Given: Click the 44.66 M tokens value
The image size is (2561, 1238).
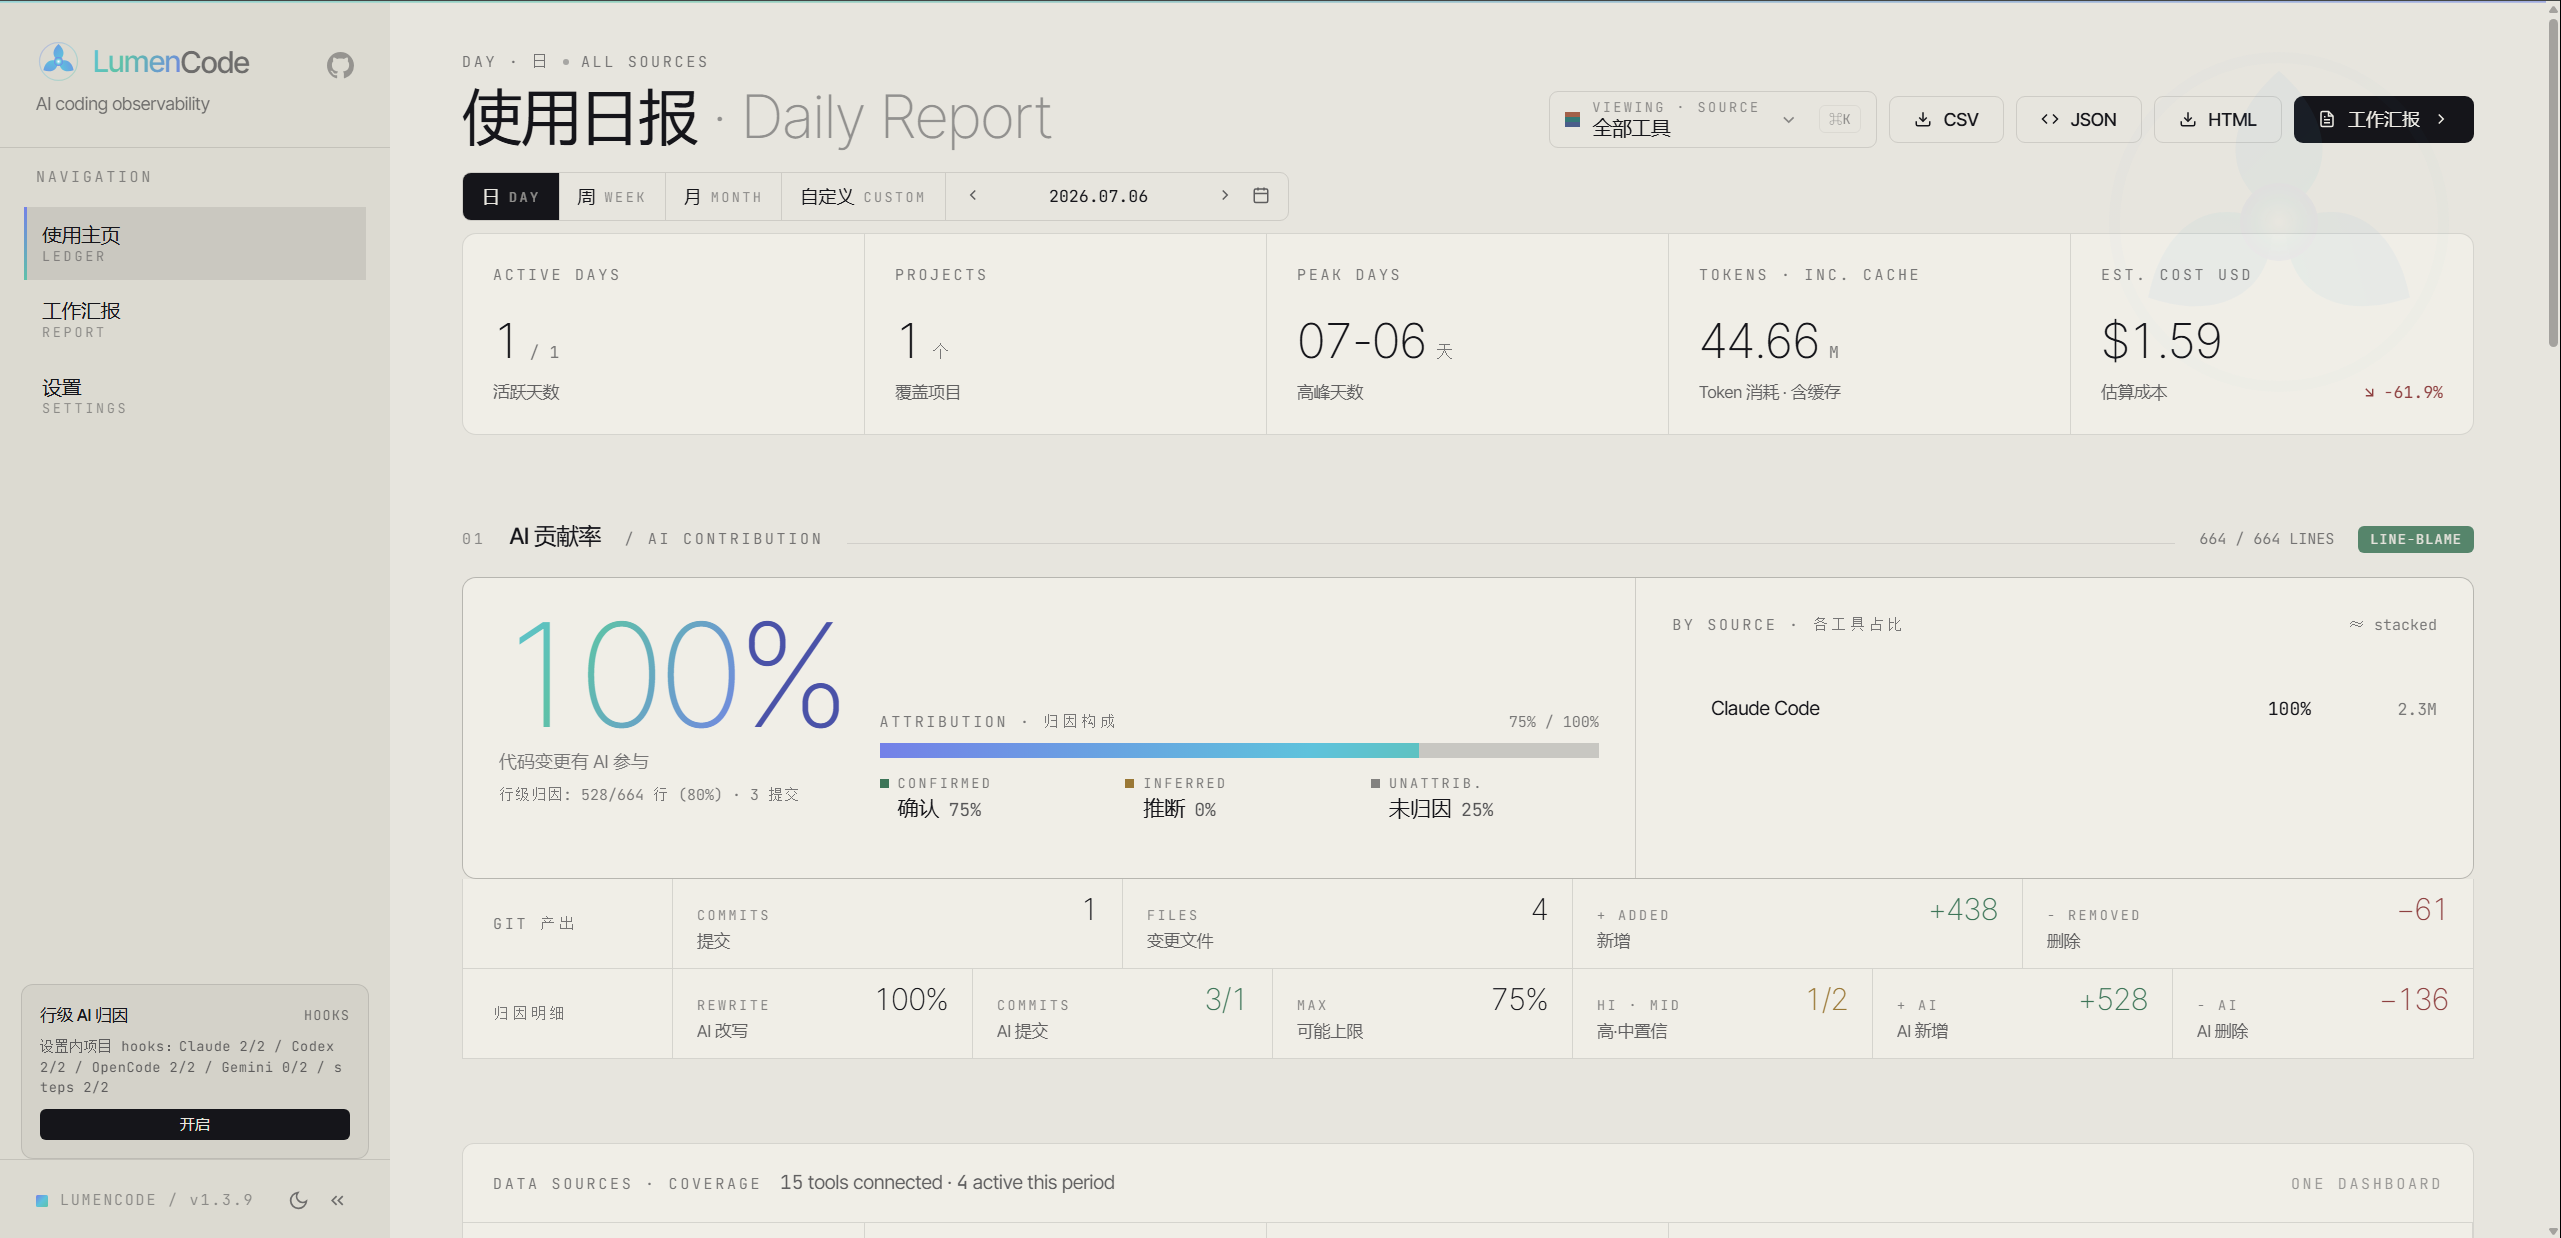Looking at the screenshot, I should pos(1769,342).
